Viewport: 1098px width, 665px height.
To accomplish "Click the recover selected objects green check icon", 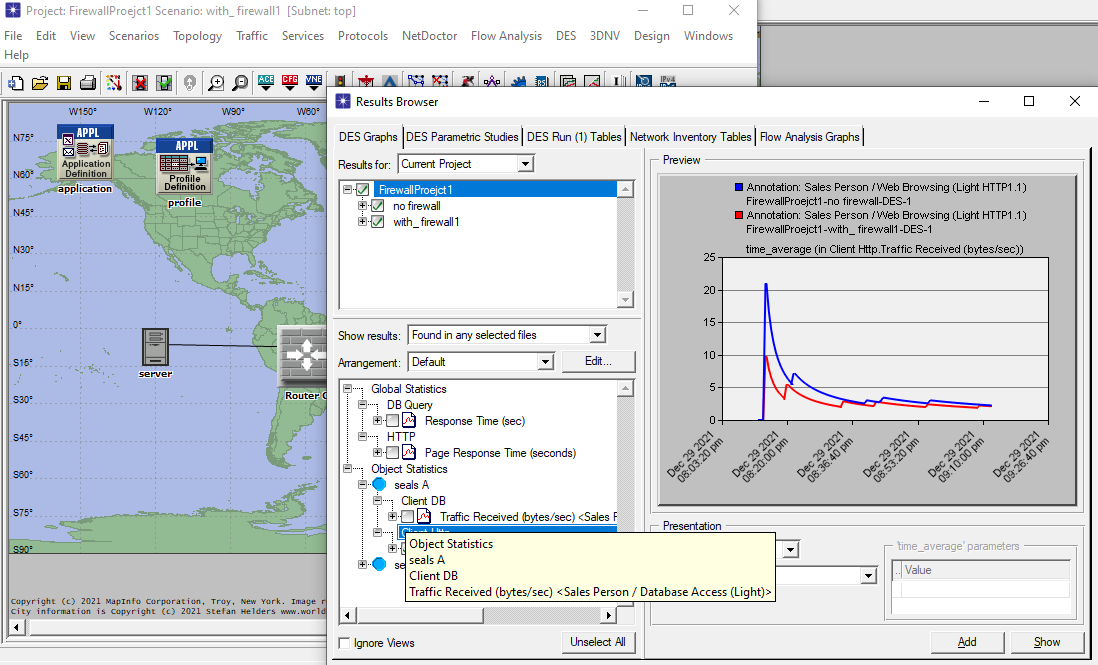I will (x=164, y=83).
